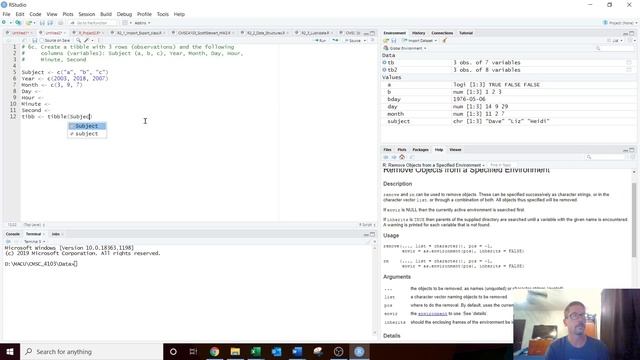This screenshot has width=640, height=360.
Task: Click the Windows Start button
Action: (x=10, y=351)
